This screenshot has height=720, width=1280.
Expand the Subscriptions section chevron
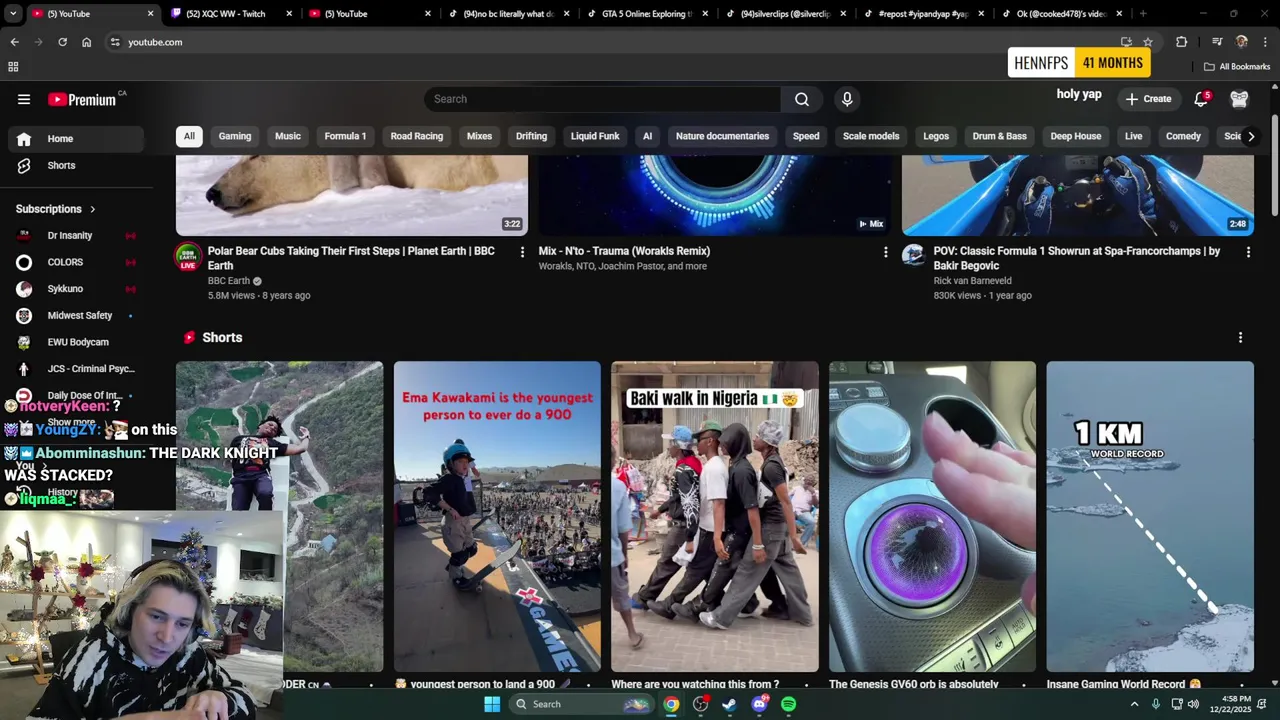[x=93, y=209]
